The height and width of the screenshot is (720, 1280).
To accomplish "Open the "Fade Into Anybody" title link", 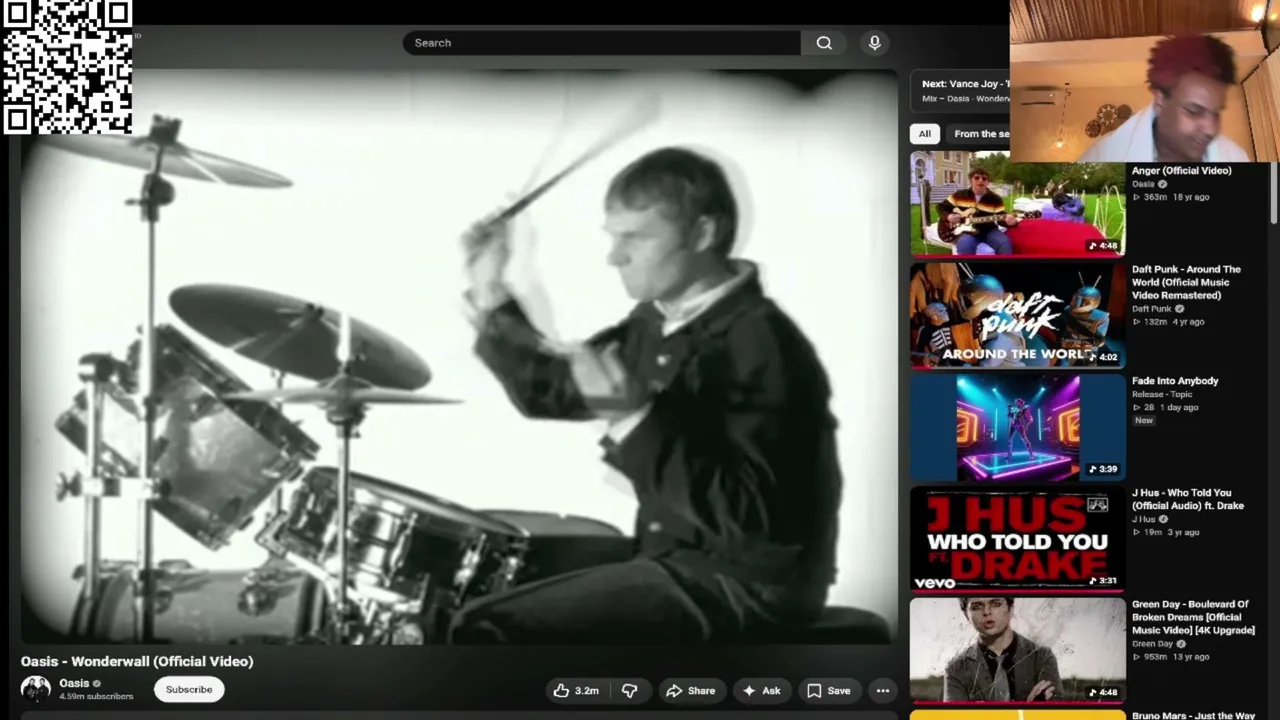I will [1175, 381].
